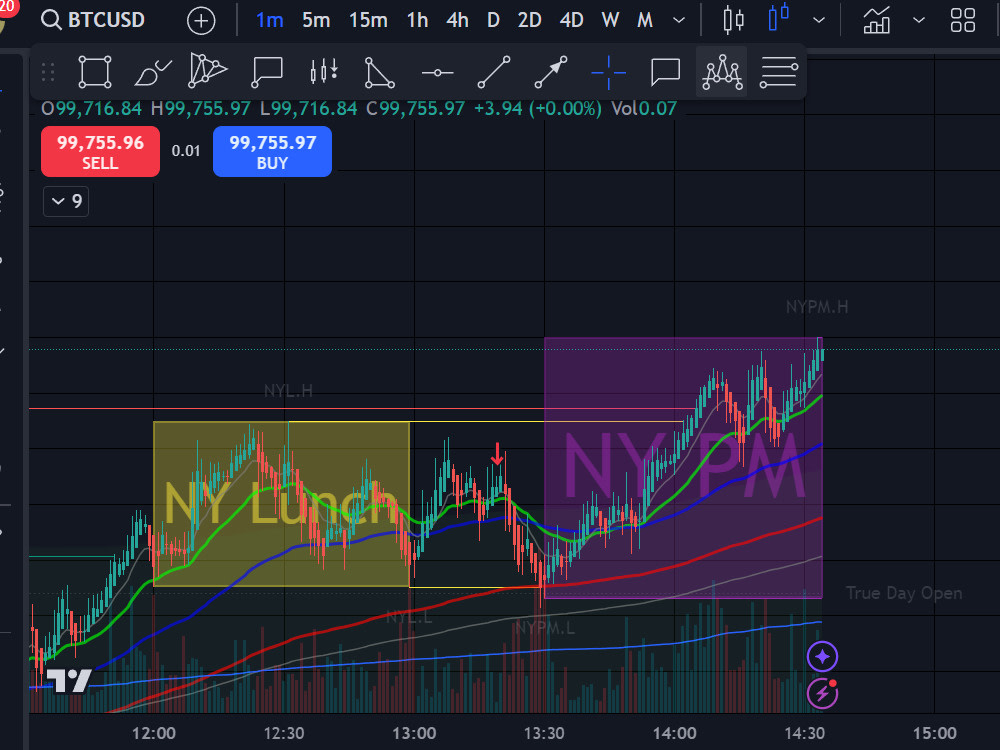Expand the timeframe list dropdown
Image resolution: width=1000 pixels, height=750 pixels.
679,20
